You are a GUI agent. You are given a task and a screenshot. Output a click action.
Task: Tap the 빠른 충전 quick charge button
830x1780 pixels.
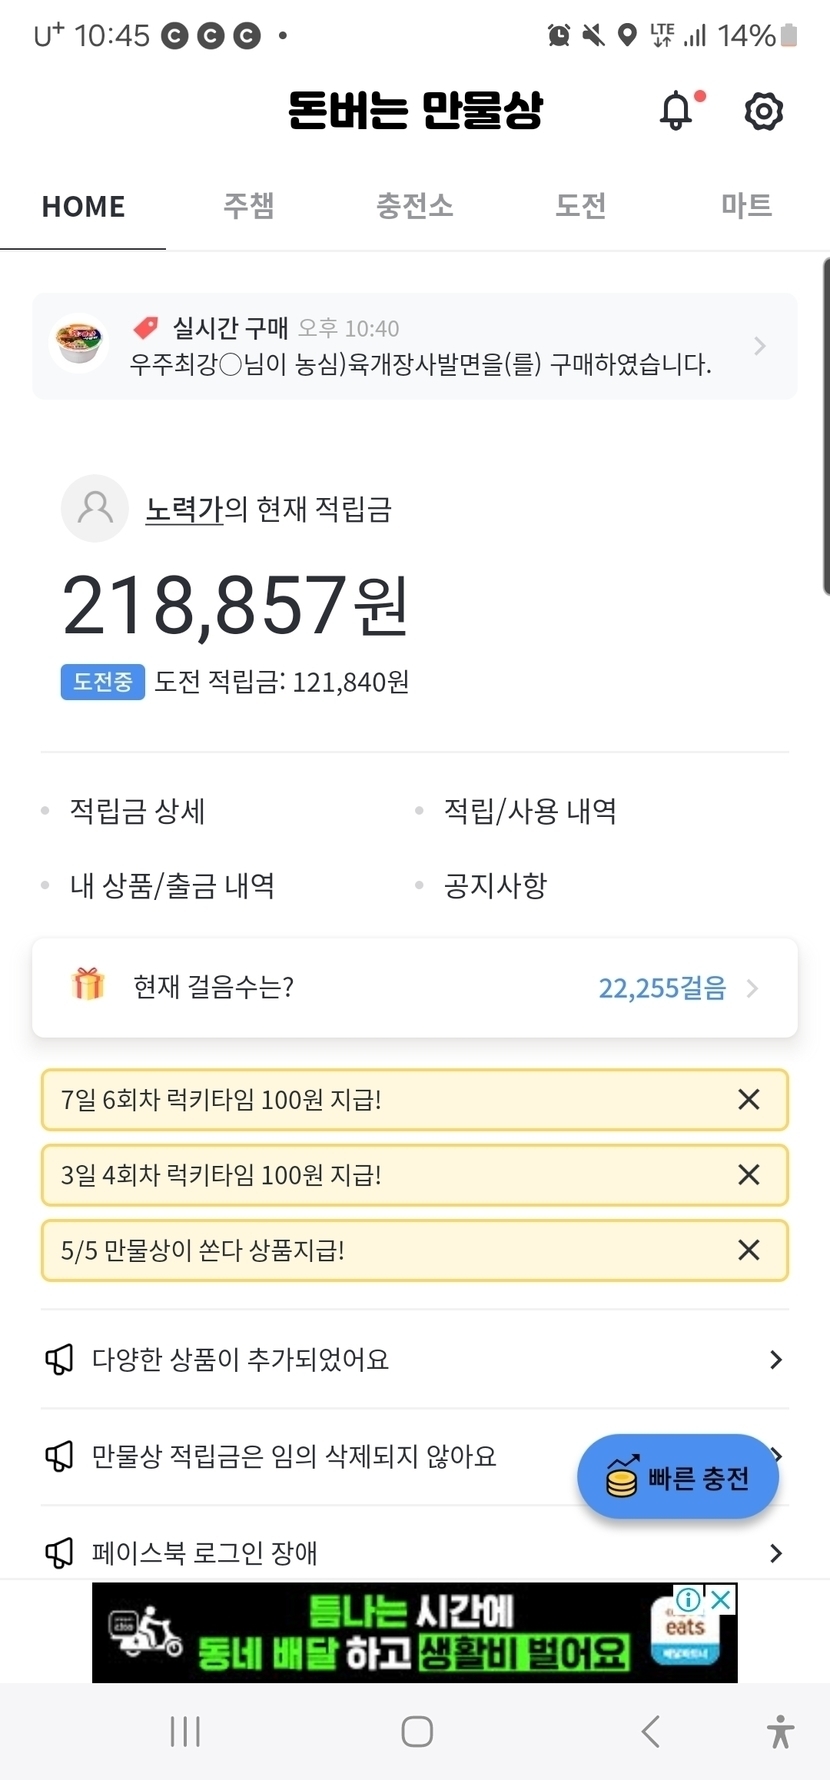coord(678,1477)
